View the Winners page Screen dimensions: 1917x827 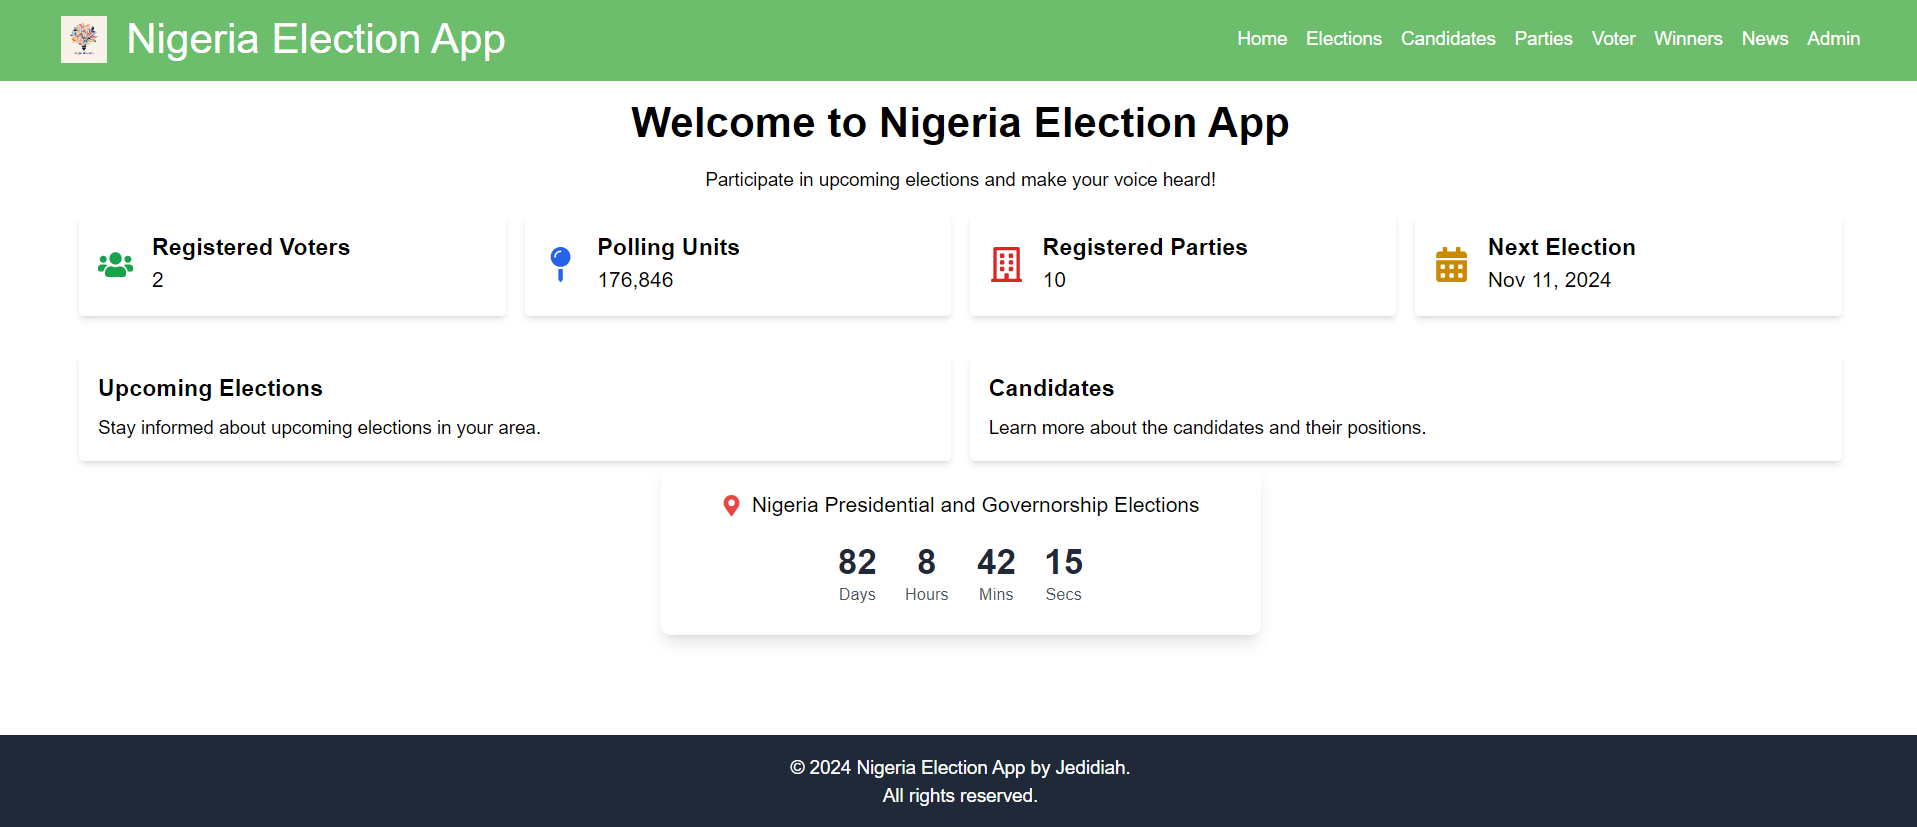point(1688,39)
